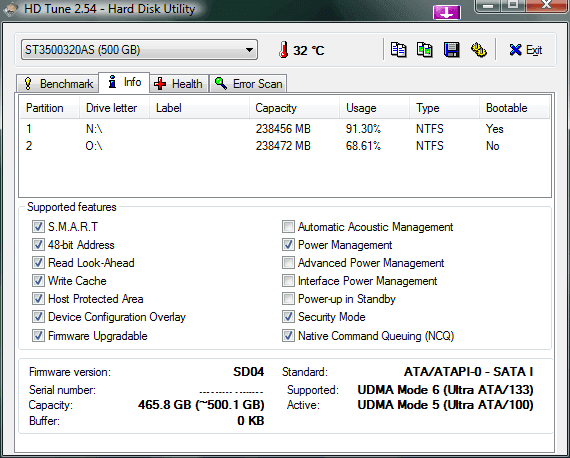
Task: Click the Usage column header
Action: pyautogui.click(x=375, y=108)
